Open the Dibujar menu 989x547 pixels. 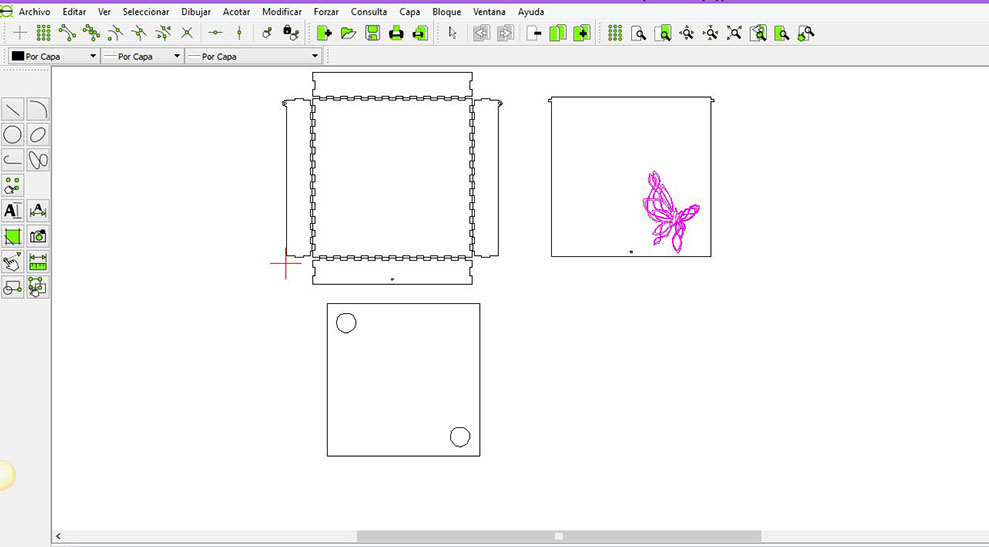coord(196,11)
